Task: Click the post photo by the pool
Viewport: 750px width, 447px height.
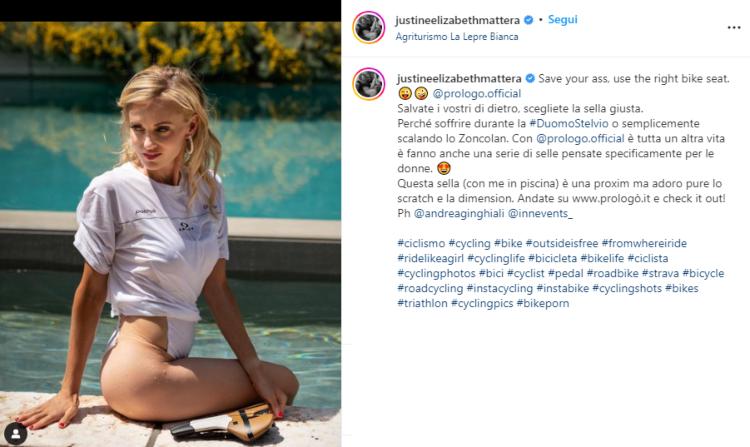Action: click(x=170, y=230)
